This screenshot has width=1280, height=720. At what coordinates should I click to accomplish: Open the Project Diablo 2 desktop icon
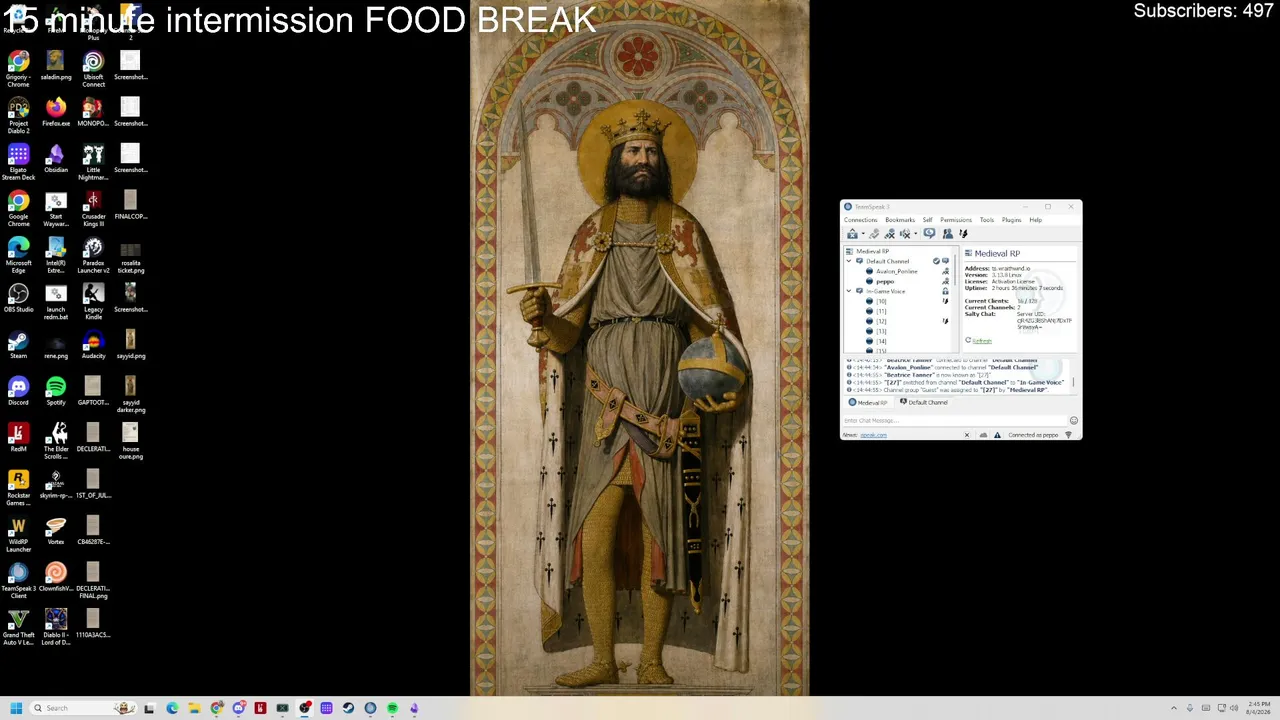pos(18,115)
